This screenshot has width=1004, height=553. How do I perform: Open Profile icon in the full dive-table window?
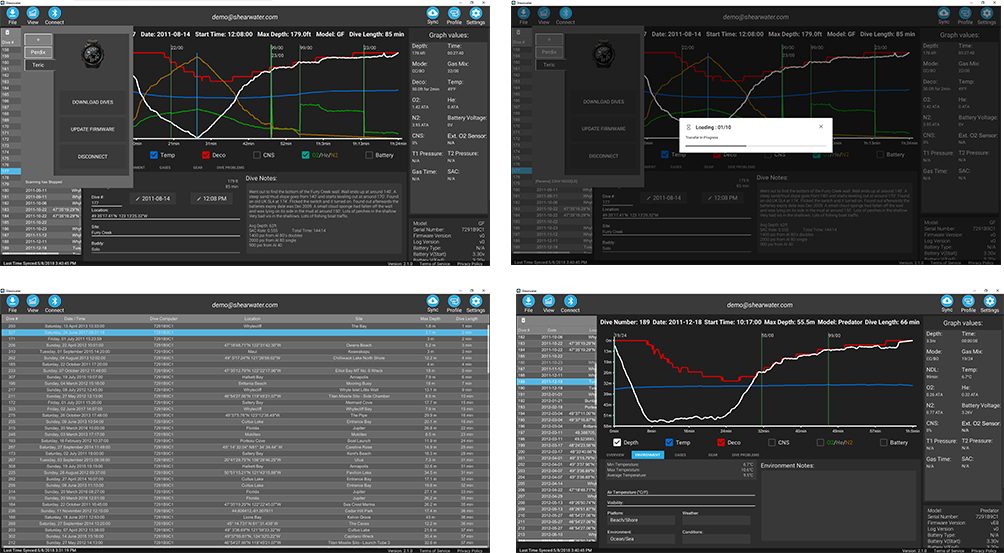(x=454, y=301)
